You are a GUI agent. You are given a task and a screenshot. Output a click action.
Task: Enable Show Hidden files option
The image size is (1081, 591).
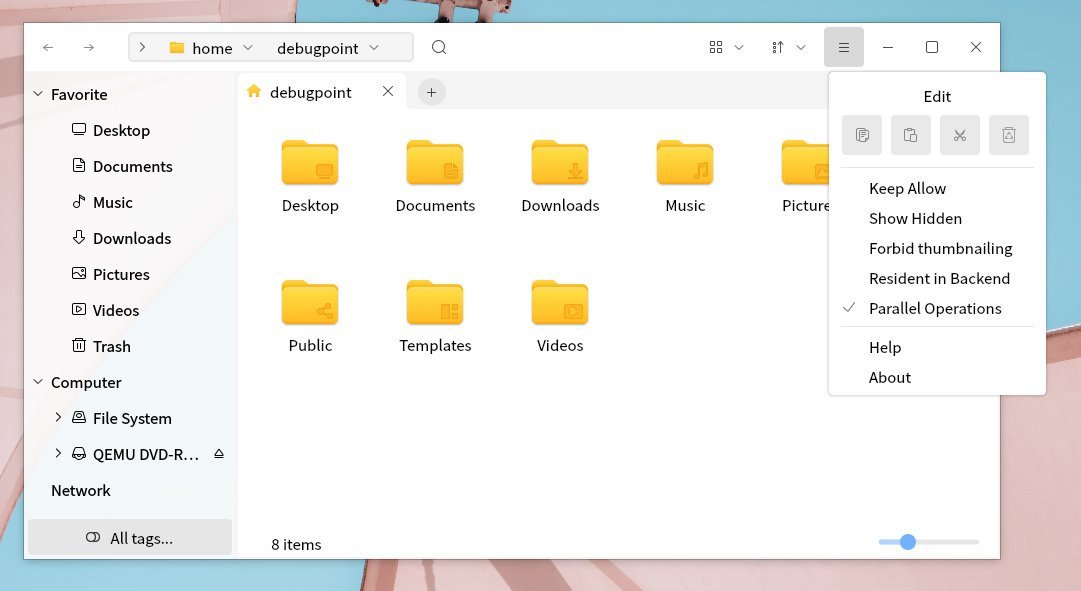coord(915,218)
